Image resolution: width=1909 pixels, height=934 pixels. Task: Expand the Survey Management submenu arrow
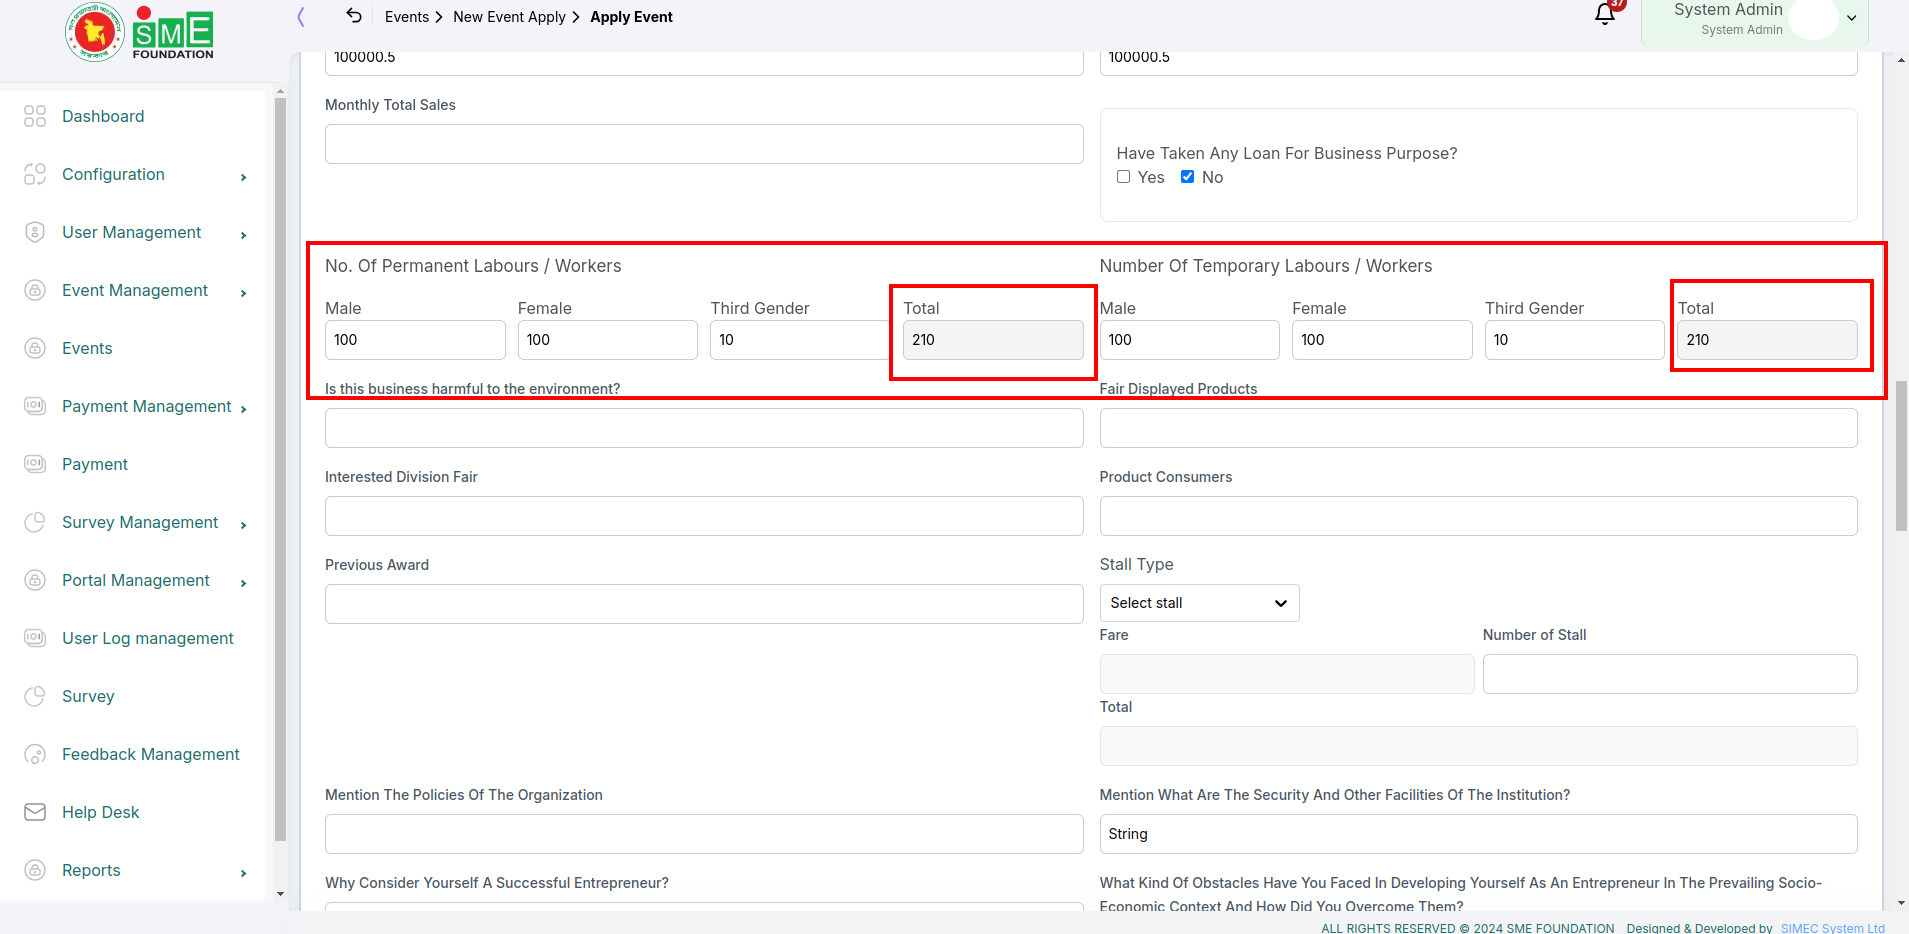pos(244,525)
